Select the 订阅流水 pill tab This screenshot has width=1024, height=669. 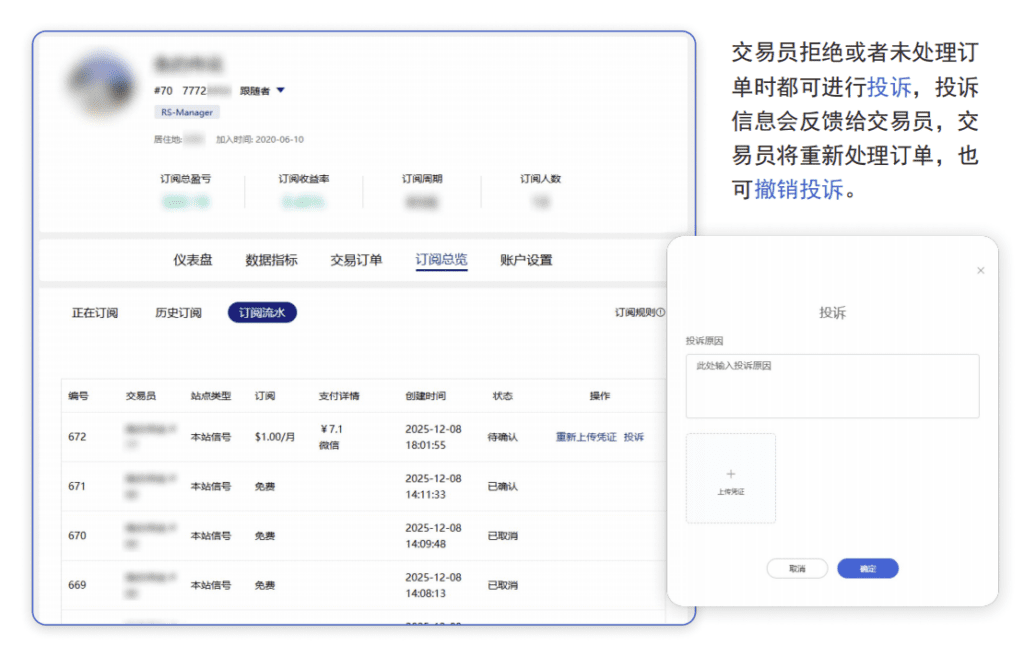point(262,313)
